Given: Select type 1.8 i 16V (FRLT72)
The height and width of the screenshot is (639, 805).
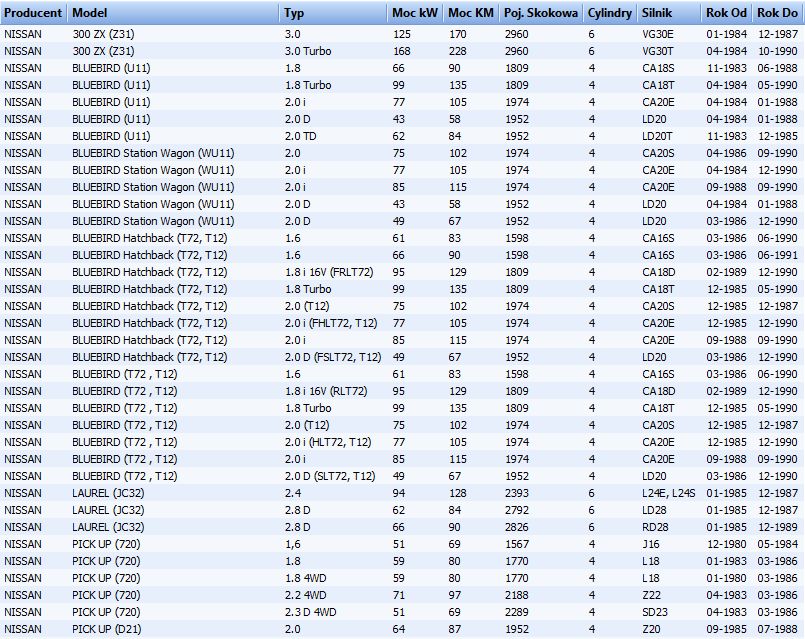Looking at the screenshot, I should tap(329, 272).
